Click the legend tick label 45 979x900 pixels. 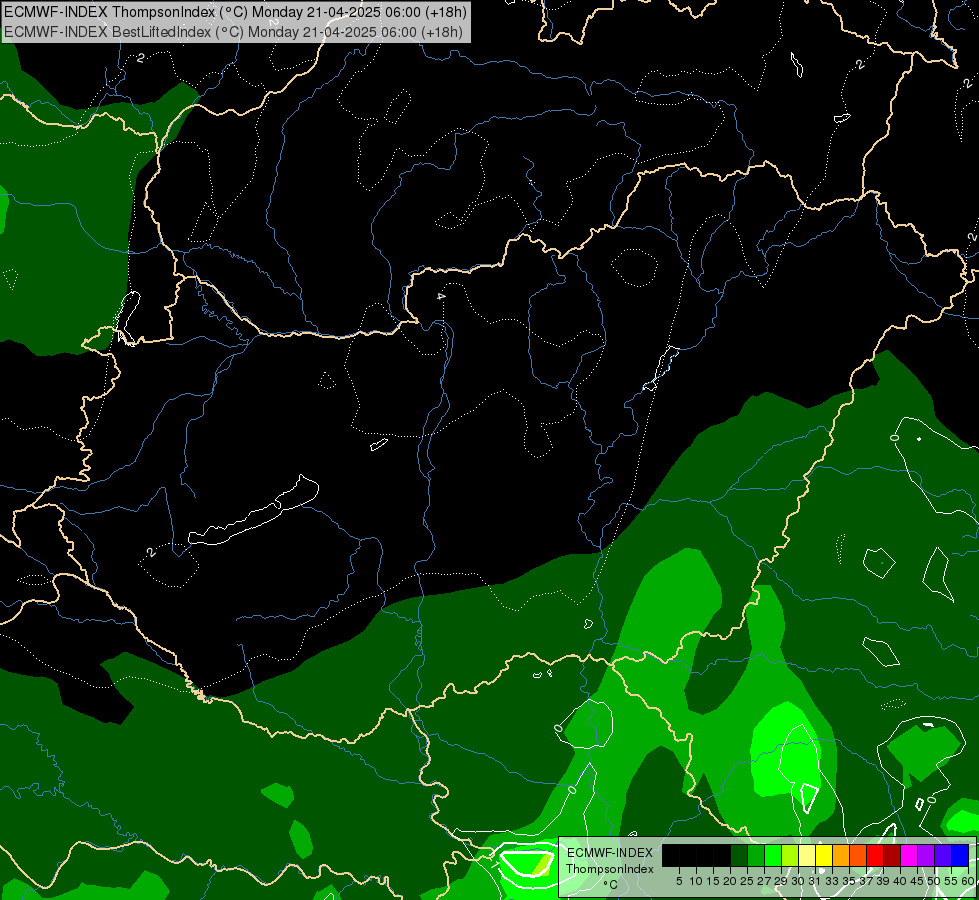click(918, 881)
